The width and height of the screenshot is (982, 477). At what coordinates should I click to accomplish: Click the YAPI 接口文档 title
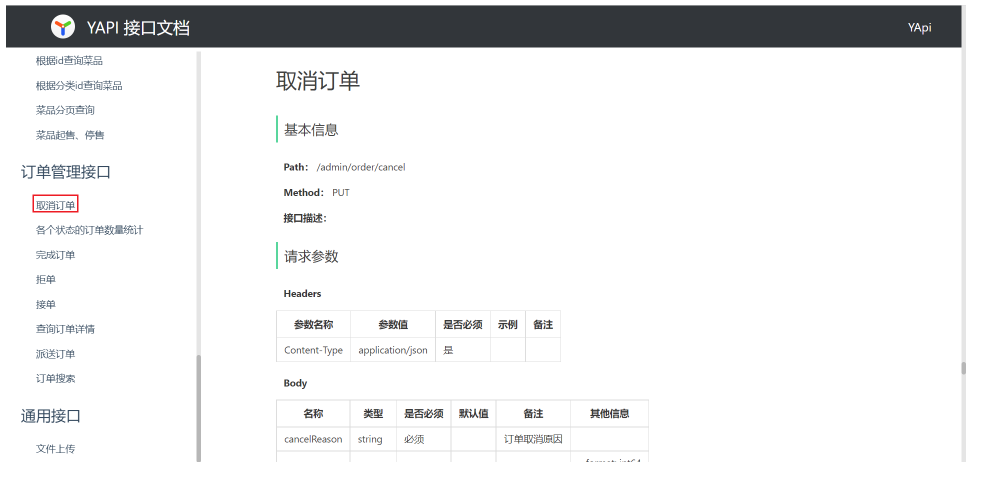point(138,28)
